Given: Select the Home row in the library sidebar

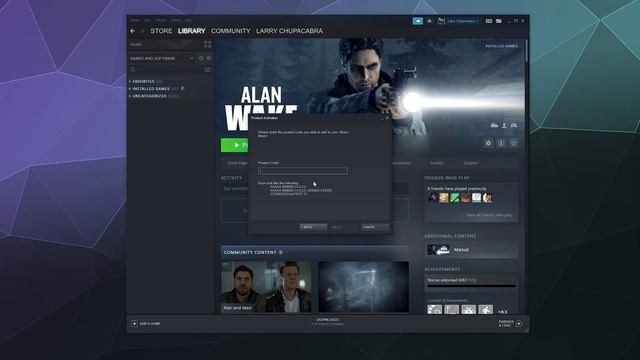Looking at the screenshot, I should 165,44.
